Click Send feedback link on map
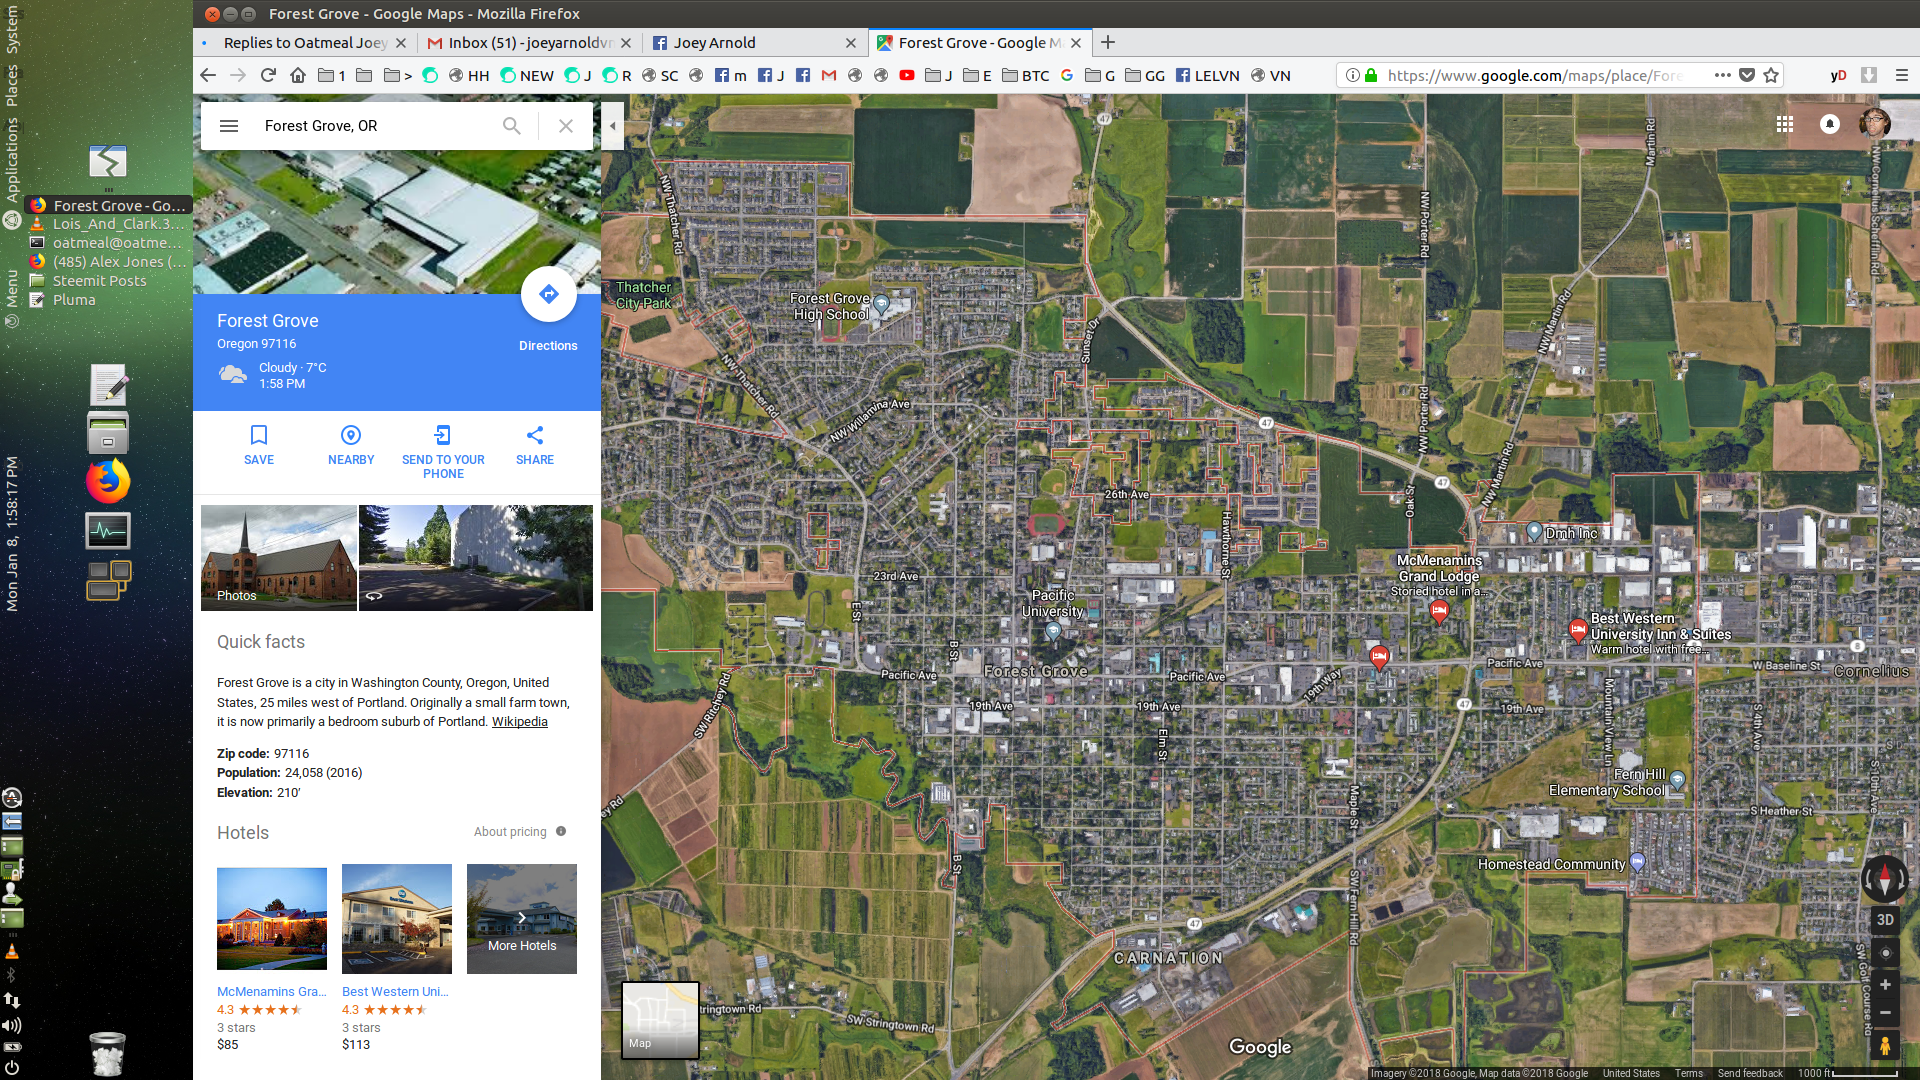The height and width of the screenshot is (1080, 1920). pyautogui.click(x=1750, y=1073)
